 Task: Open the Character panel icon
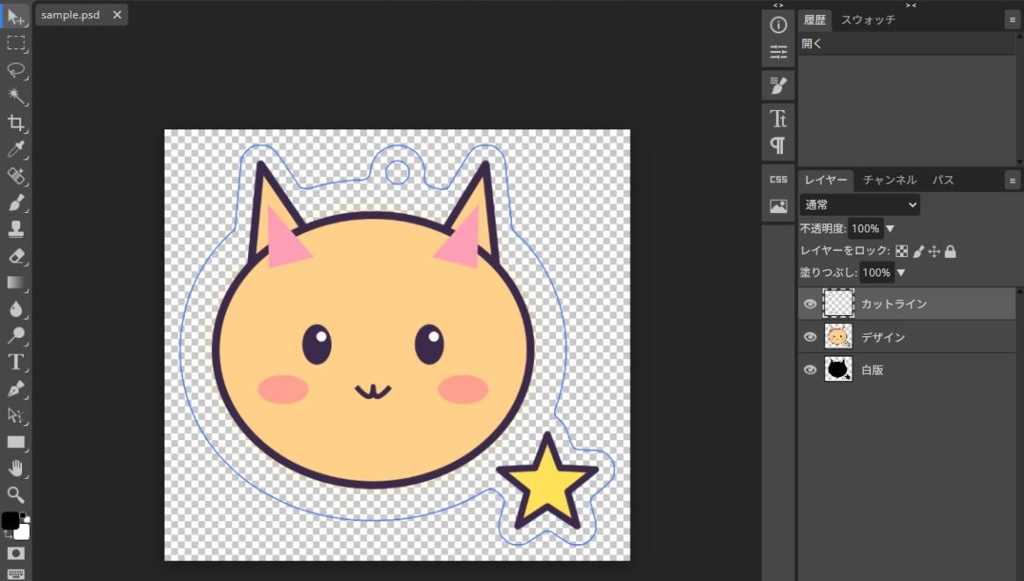[x=778, y=118]
